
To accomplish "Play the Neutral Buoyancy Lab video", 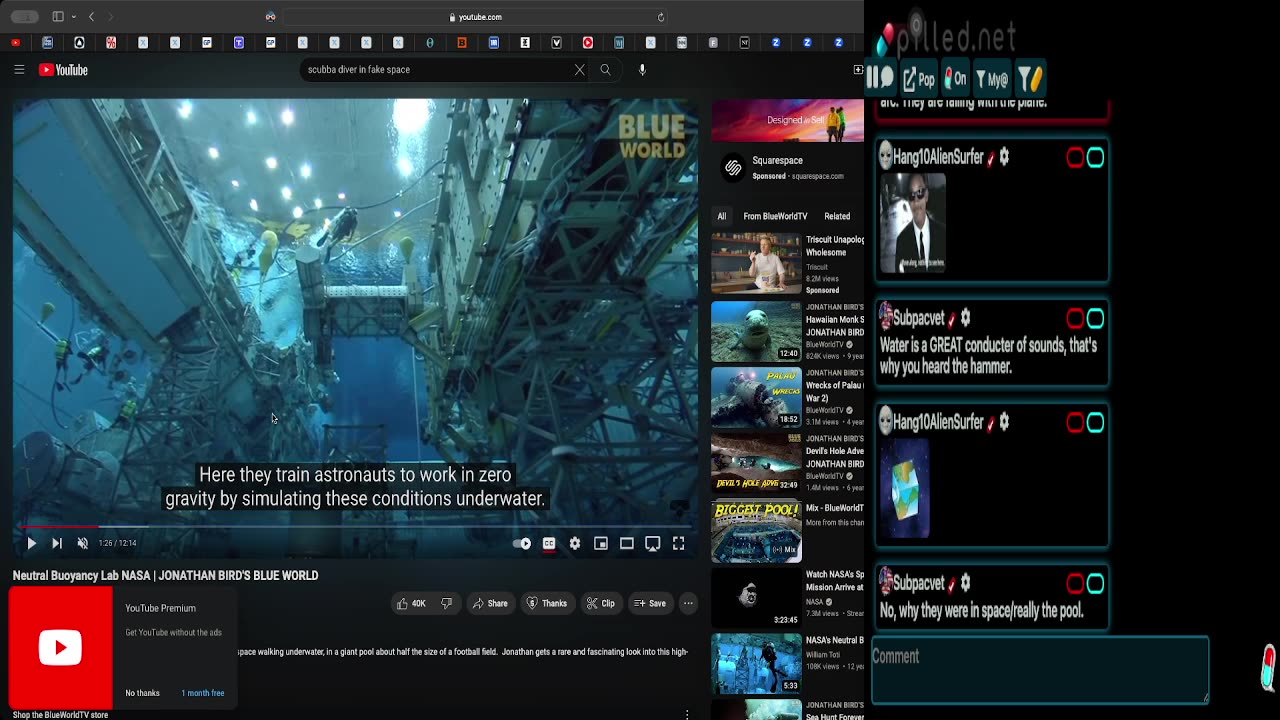I will click(31, 543).
